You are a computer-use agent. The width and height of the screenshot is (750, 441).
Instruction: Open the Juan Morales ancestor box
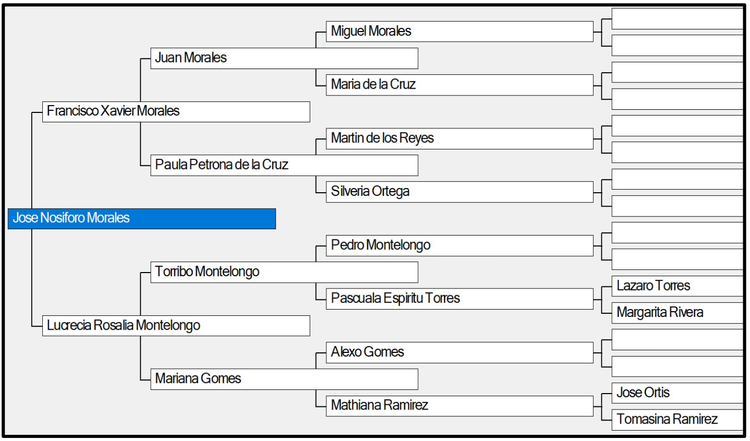point(284,58)
